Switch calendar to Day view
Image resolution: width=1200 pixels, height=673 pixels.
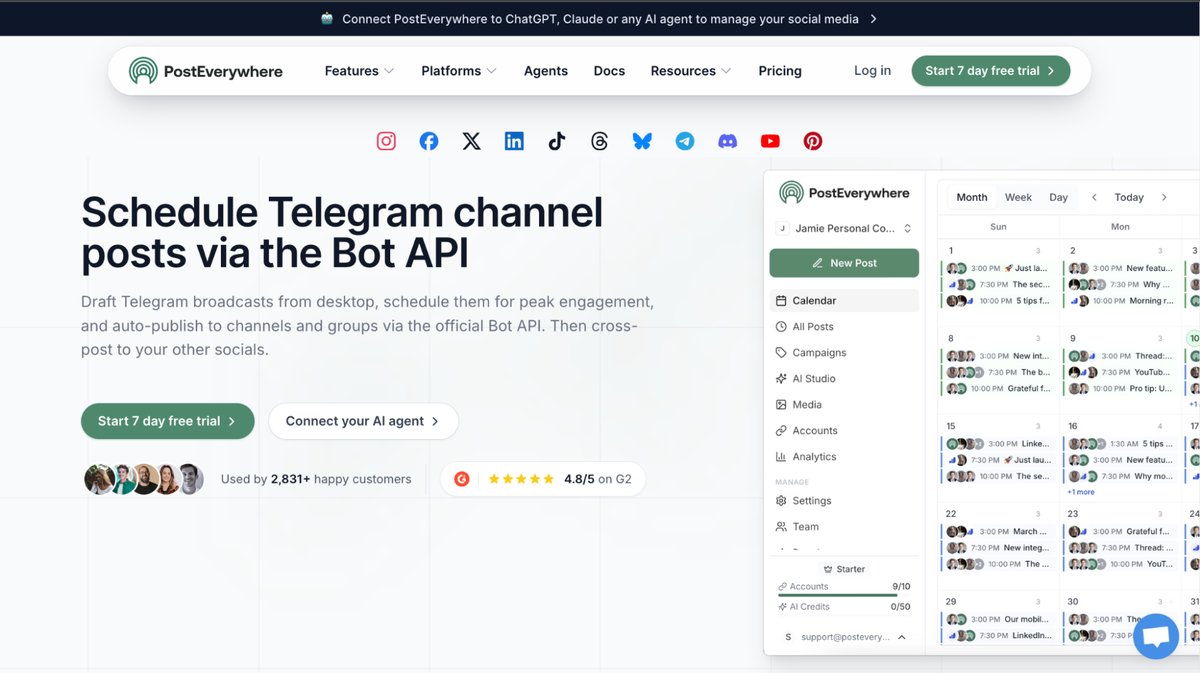click(x=1059, y=197)
